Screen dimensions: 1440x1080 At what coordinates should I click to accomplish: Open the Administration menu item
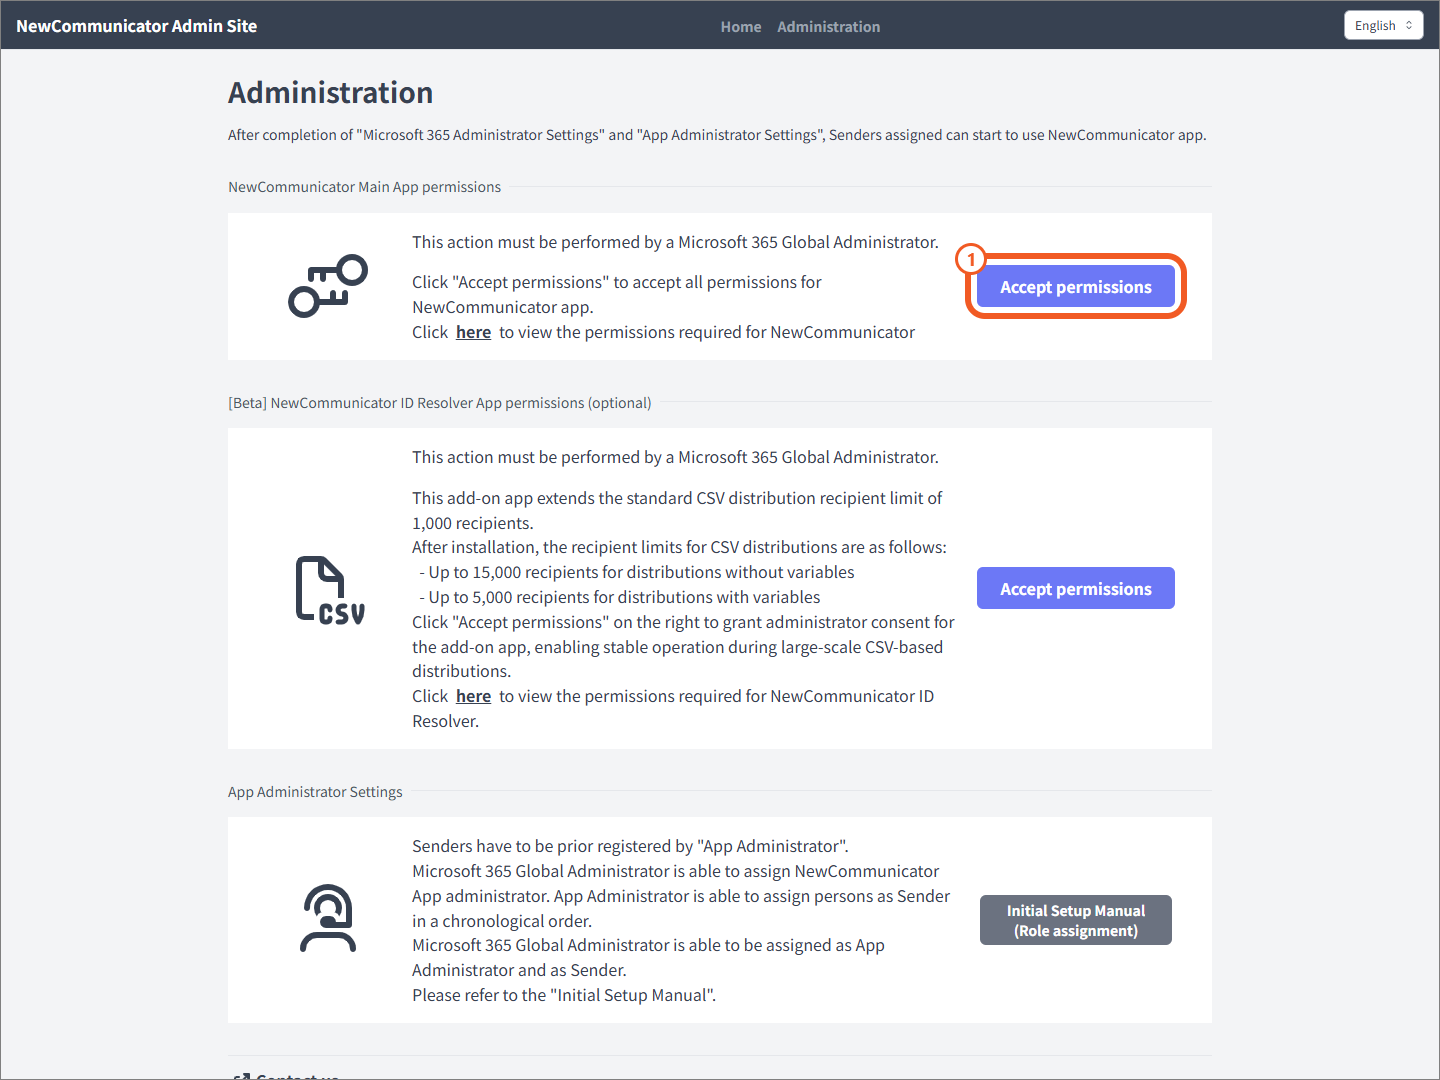(829, 27)
